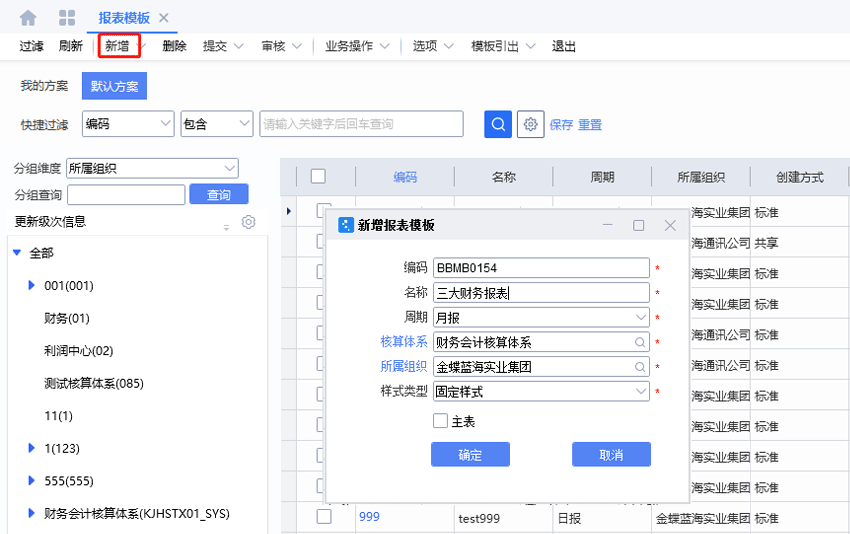Sort by the 编码 column header
Viewport: 850px width, 534px height.
(x=405, y=177)
